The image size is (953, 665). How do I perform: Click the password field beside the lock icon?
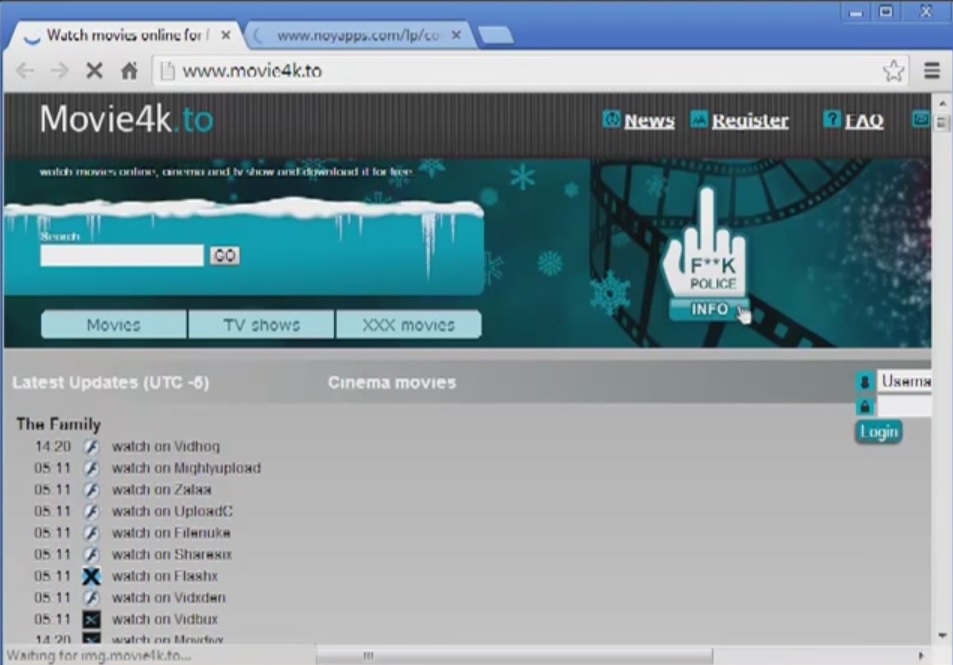[904, 406]
